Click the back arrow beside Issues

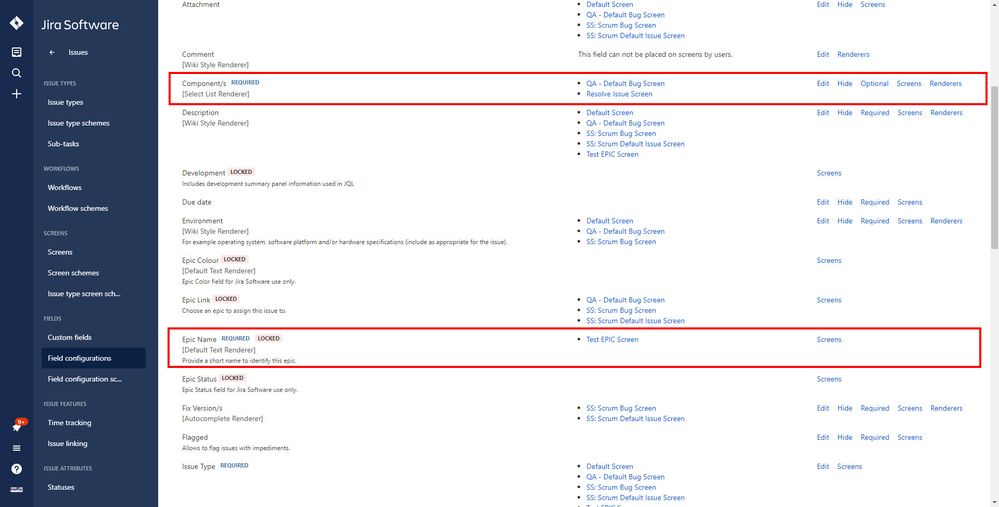click(52, 53)
